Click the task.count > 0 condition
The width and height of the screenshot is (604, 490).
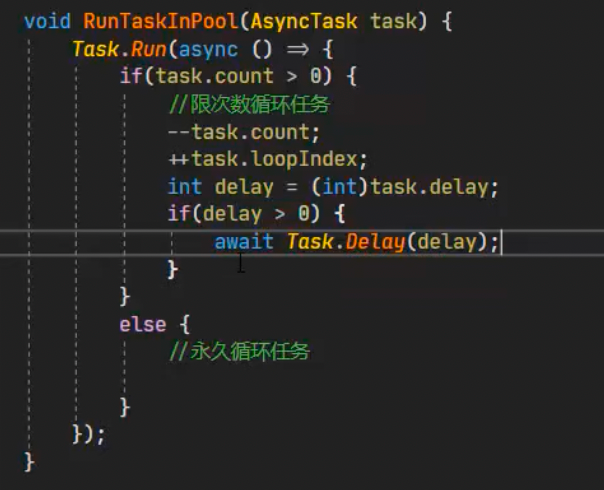[x=238, y=76]
